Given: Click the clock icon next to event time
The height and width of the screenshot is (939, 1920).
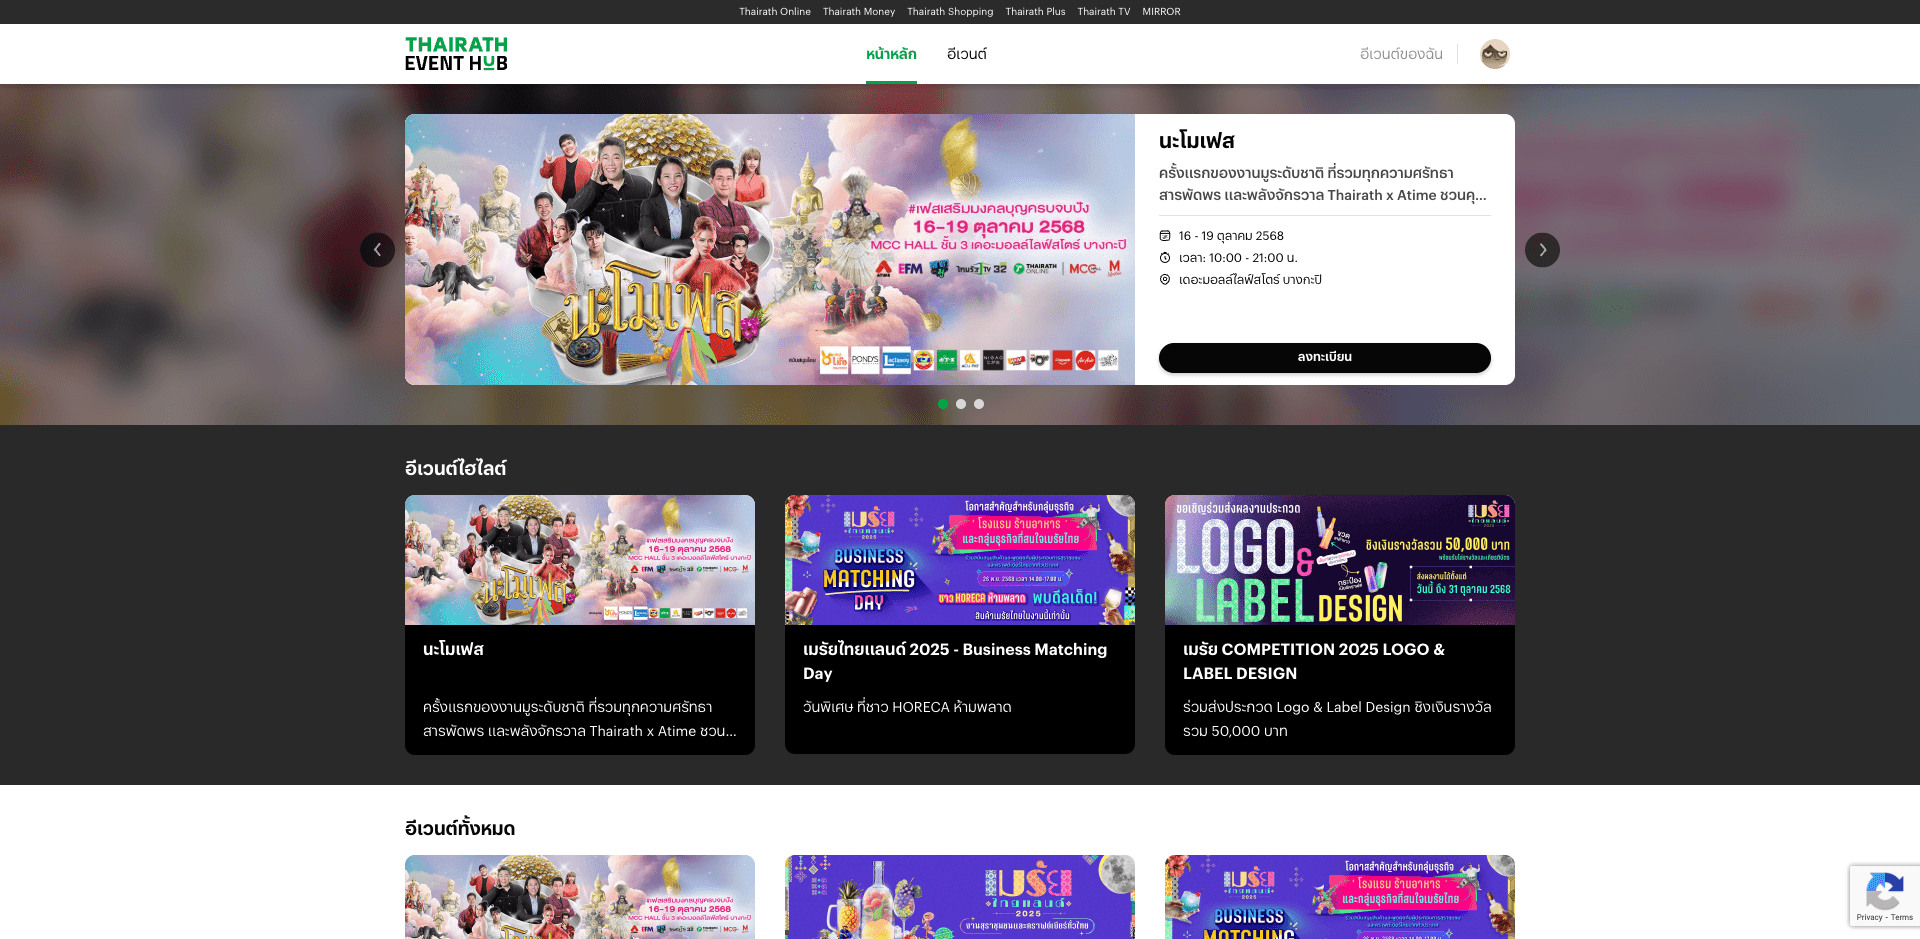Looking at the screenshot, I should coord(1165,258).
